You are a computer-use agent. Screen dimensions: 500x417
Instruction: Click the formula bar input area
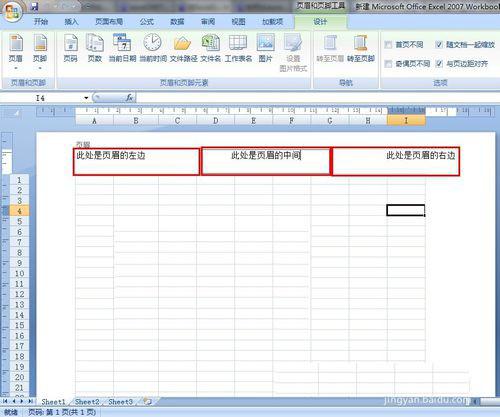point(317,98)
